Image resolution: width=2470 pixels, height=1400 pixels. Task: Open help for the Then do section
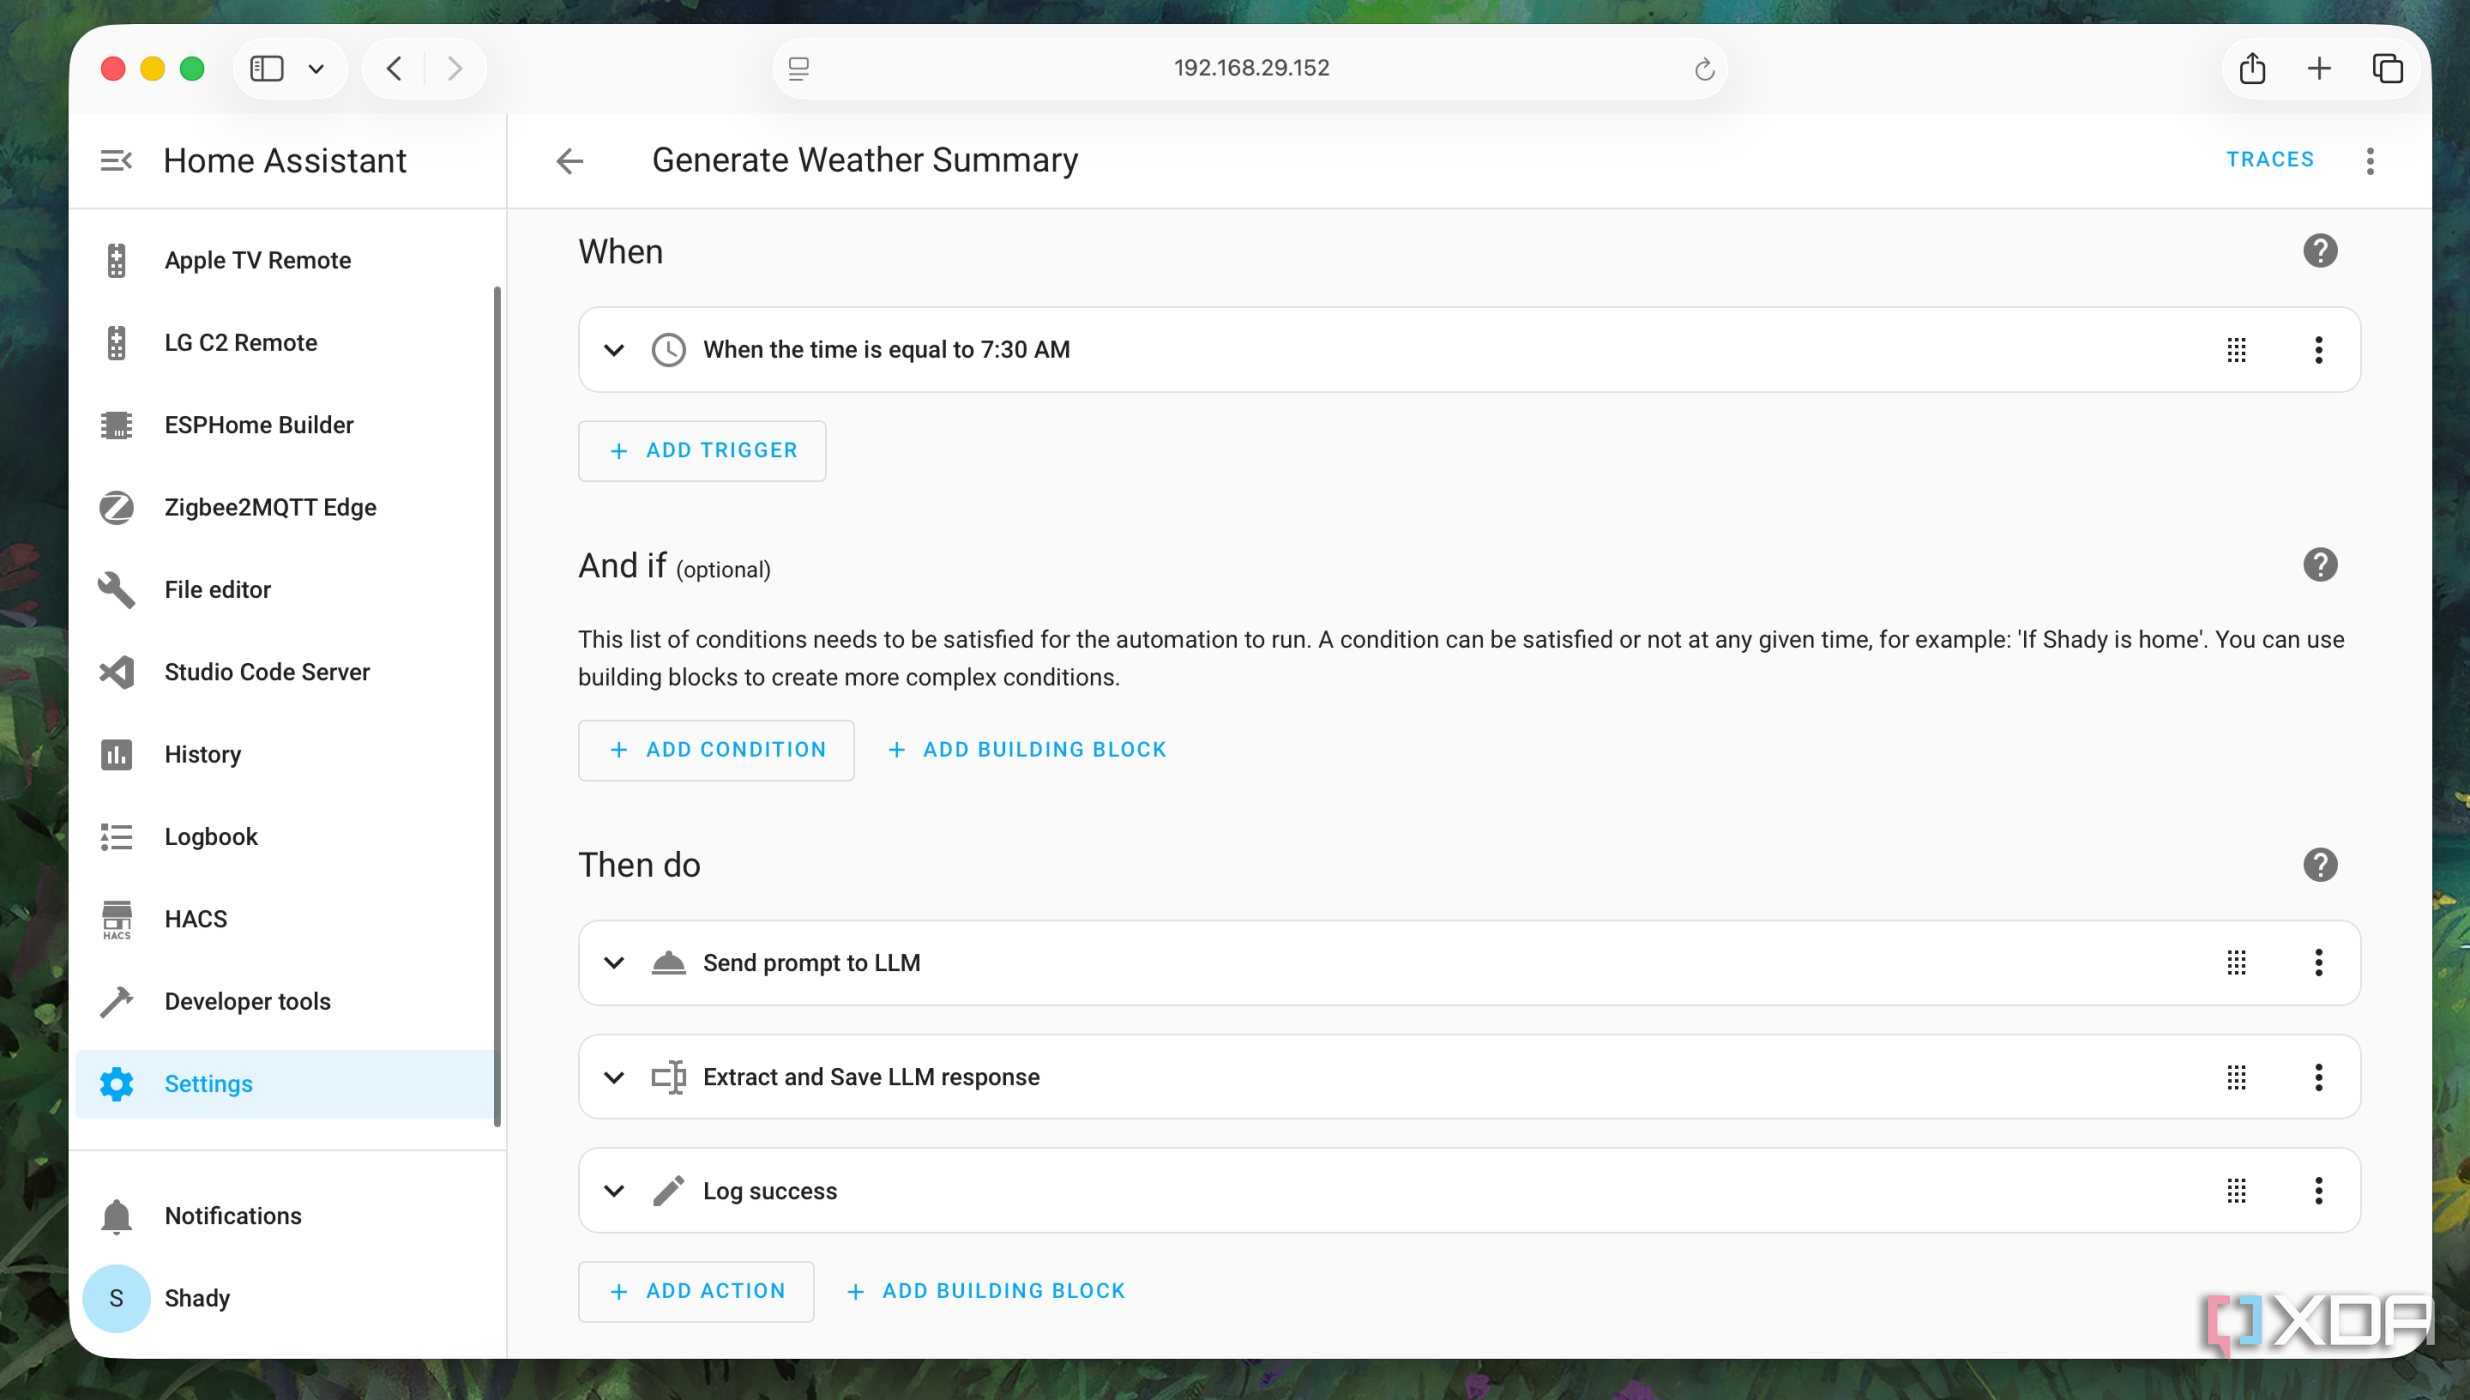coord(2320,865)
